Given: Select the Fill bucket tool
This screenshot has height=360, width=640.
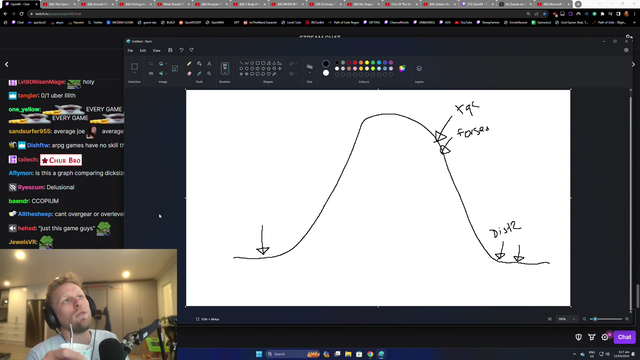Looking at the screenshot, I should coord(199,64).
